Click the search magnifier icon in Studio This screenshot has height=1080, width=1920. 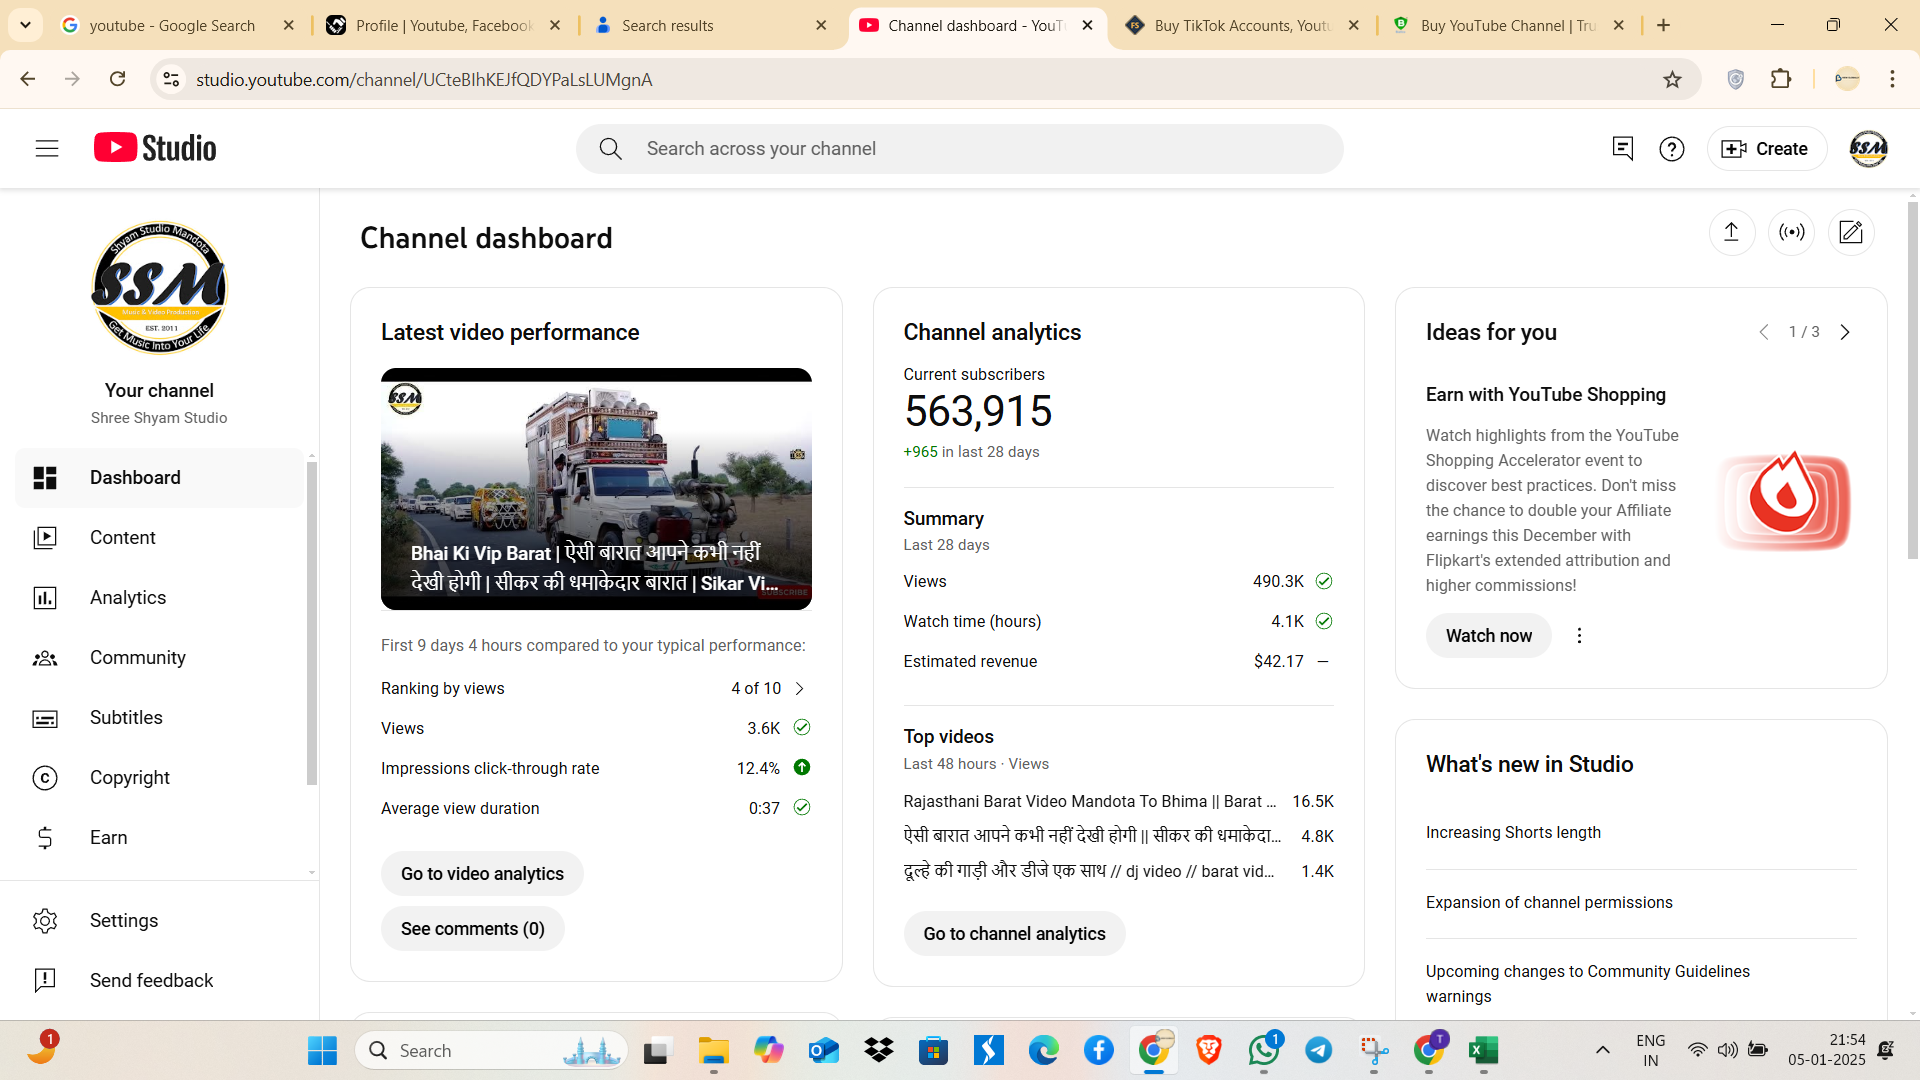pyautogui.click(x=611, y=149)
